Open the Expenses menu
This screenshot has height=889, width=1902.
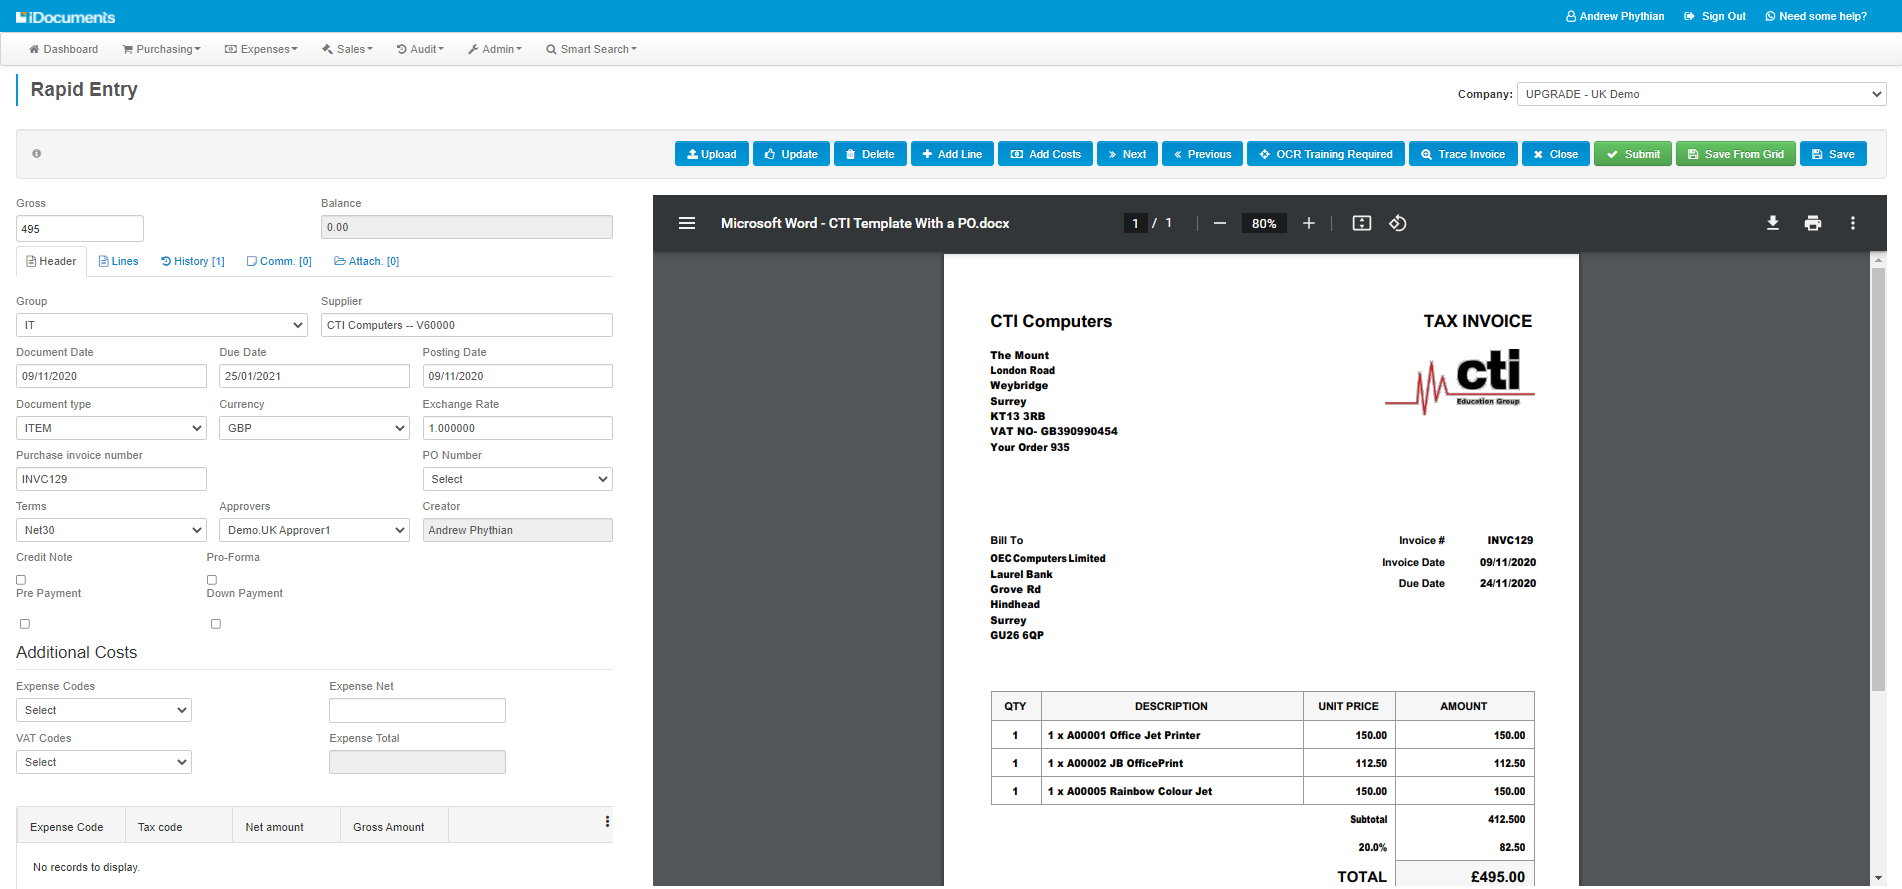click(x=261, y=49)
